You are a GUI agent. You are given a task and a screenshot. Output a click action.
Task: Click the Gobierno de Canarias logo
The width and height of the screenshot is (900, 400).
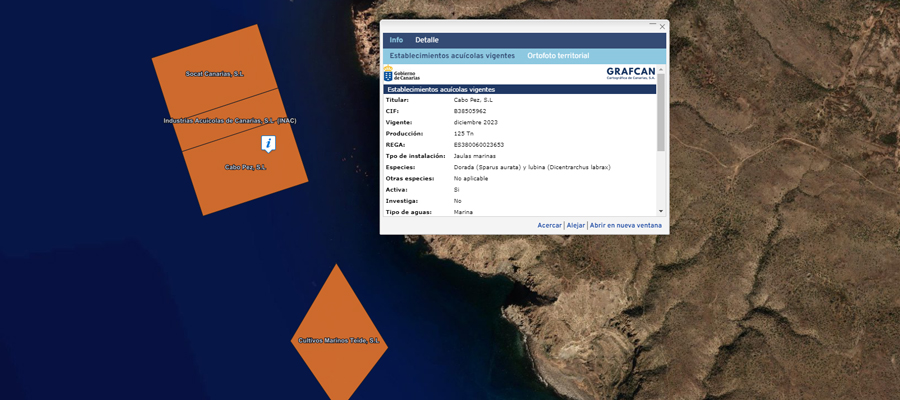coord(402,74)
